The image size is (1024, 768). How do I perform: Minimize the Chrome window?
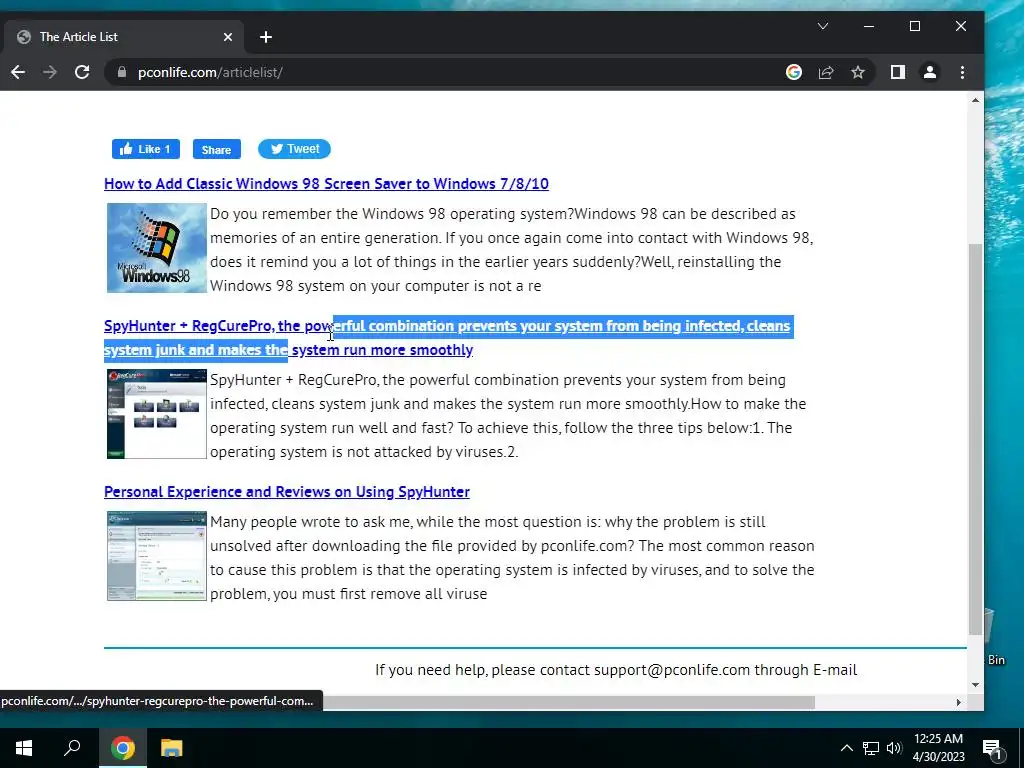[x=869, y=26]
